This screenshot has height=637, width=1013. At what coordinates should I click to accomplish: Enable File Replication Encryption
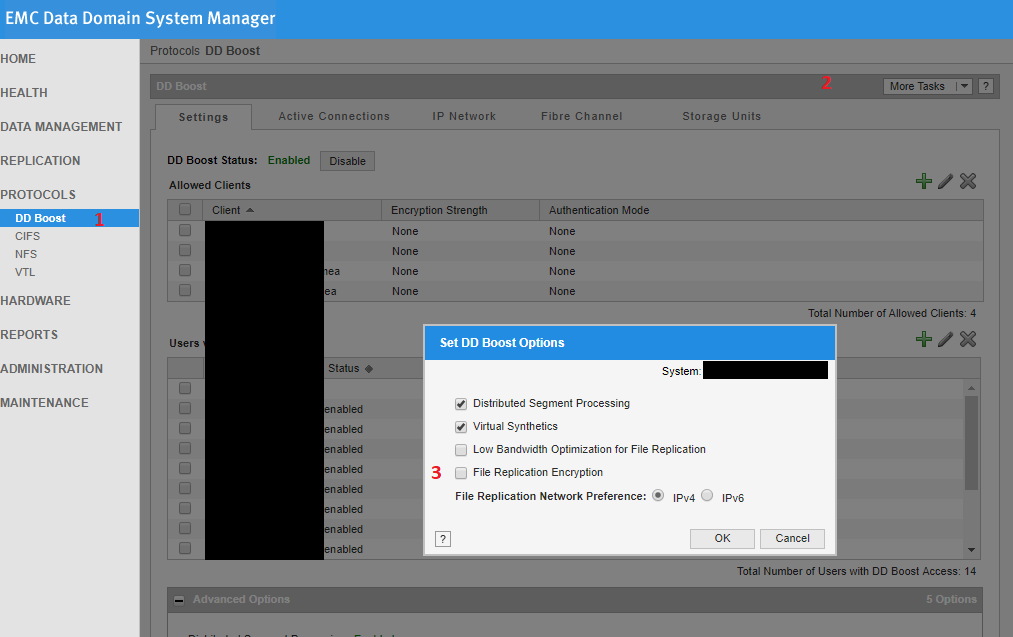click(x=461, y=472)
